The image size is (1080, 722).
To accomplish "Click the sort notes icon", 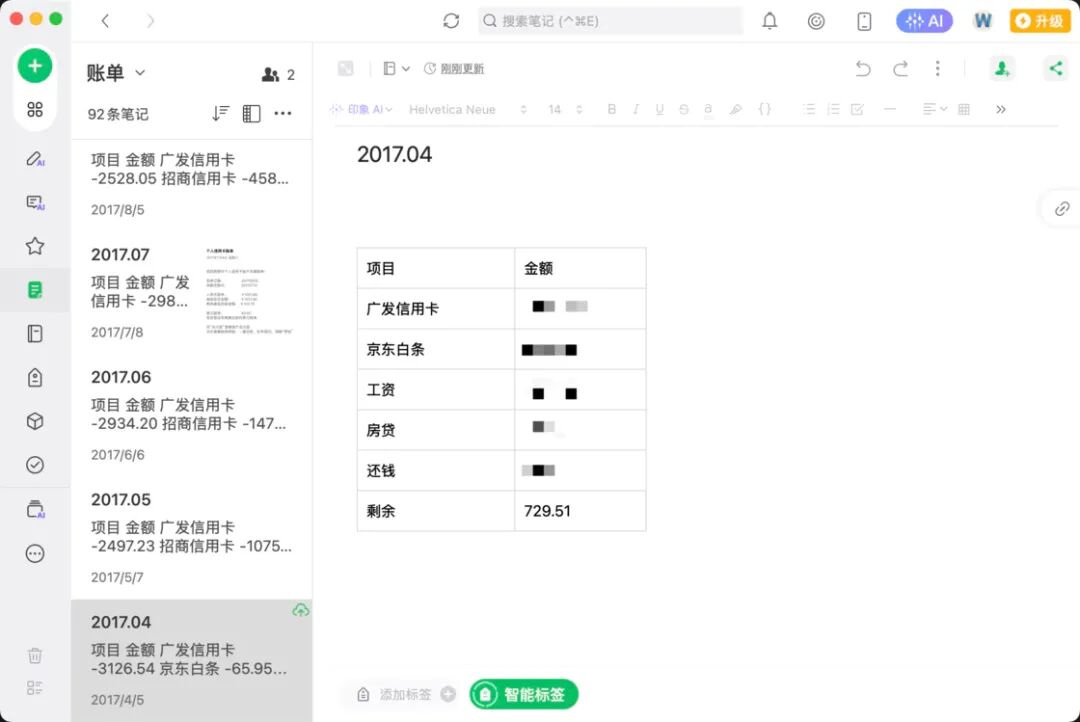I will [x=220, y=114].
